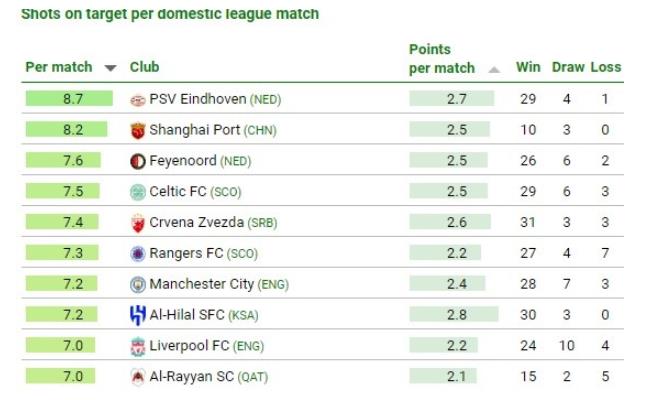Viewport: 646px width, 400px height.
Task: Click the Crvena Zvezda club crest
Action: 138,223
